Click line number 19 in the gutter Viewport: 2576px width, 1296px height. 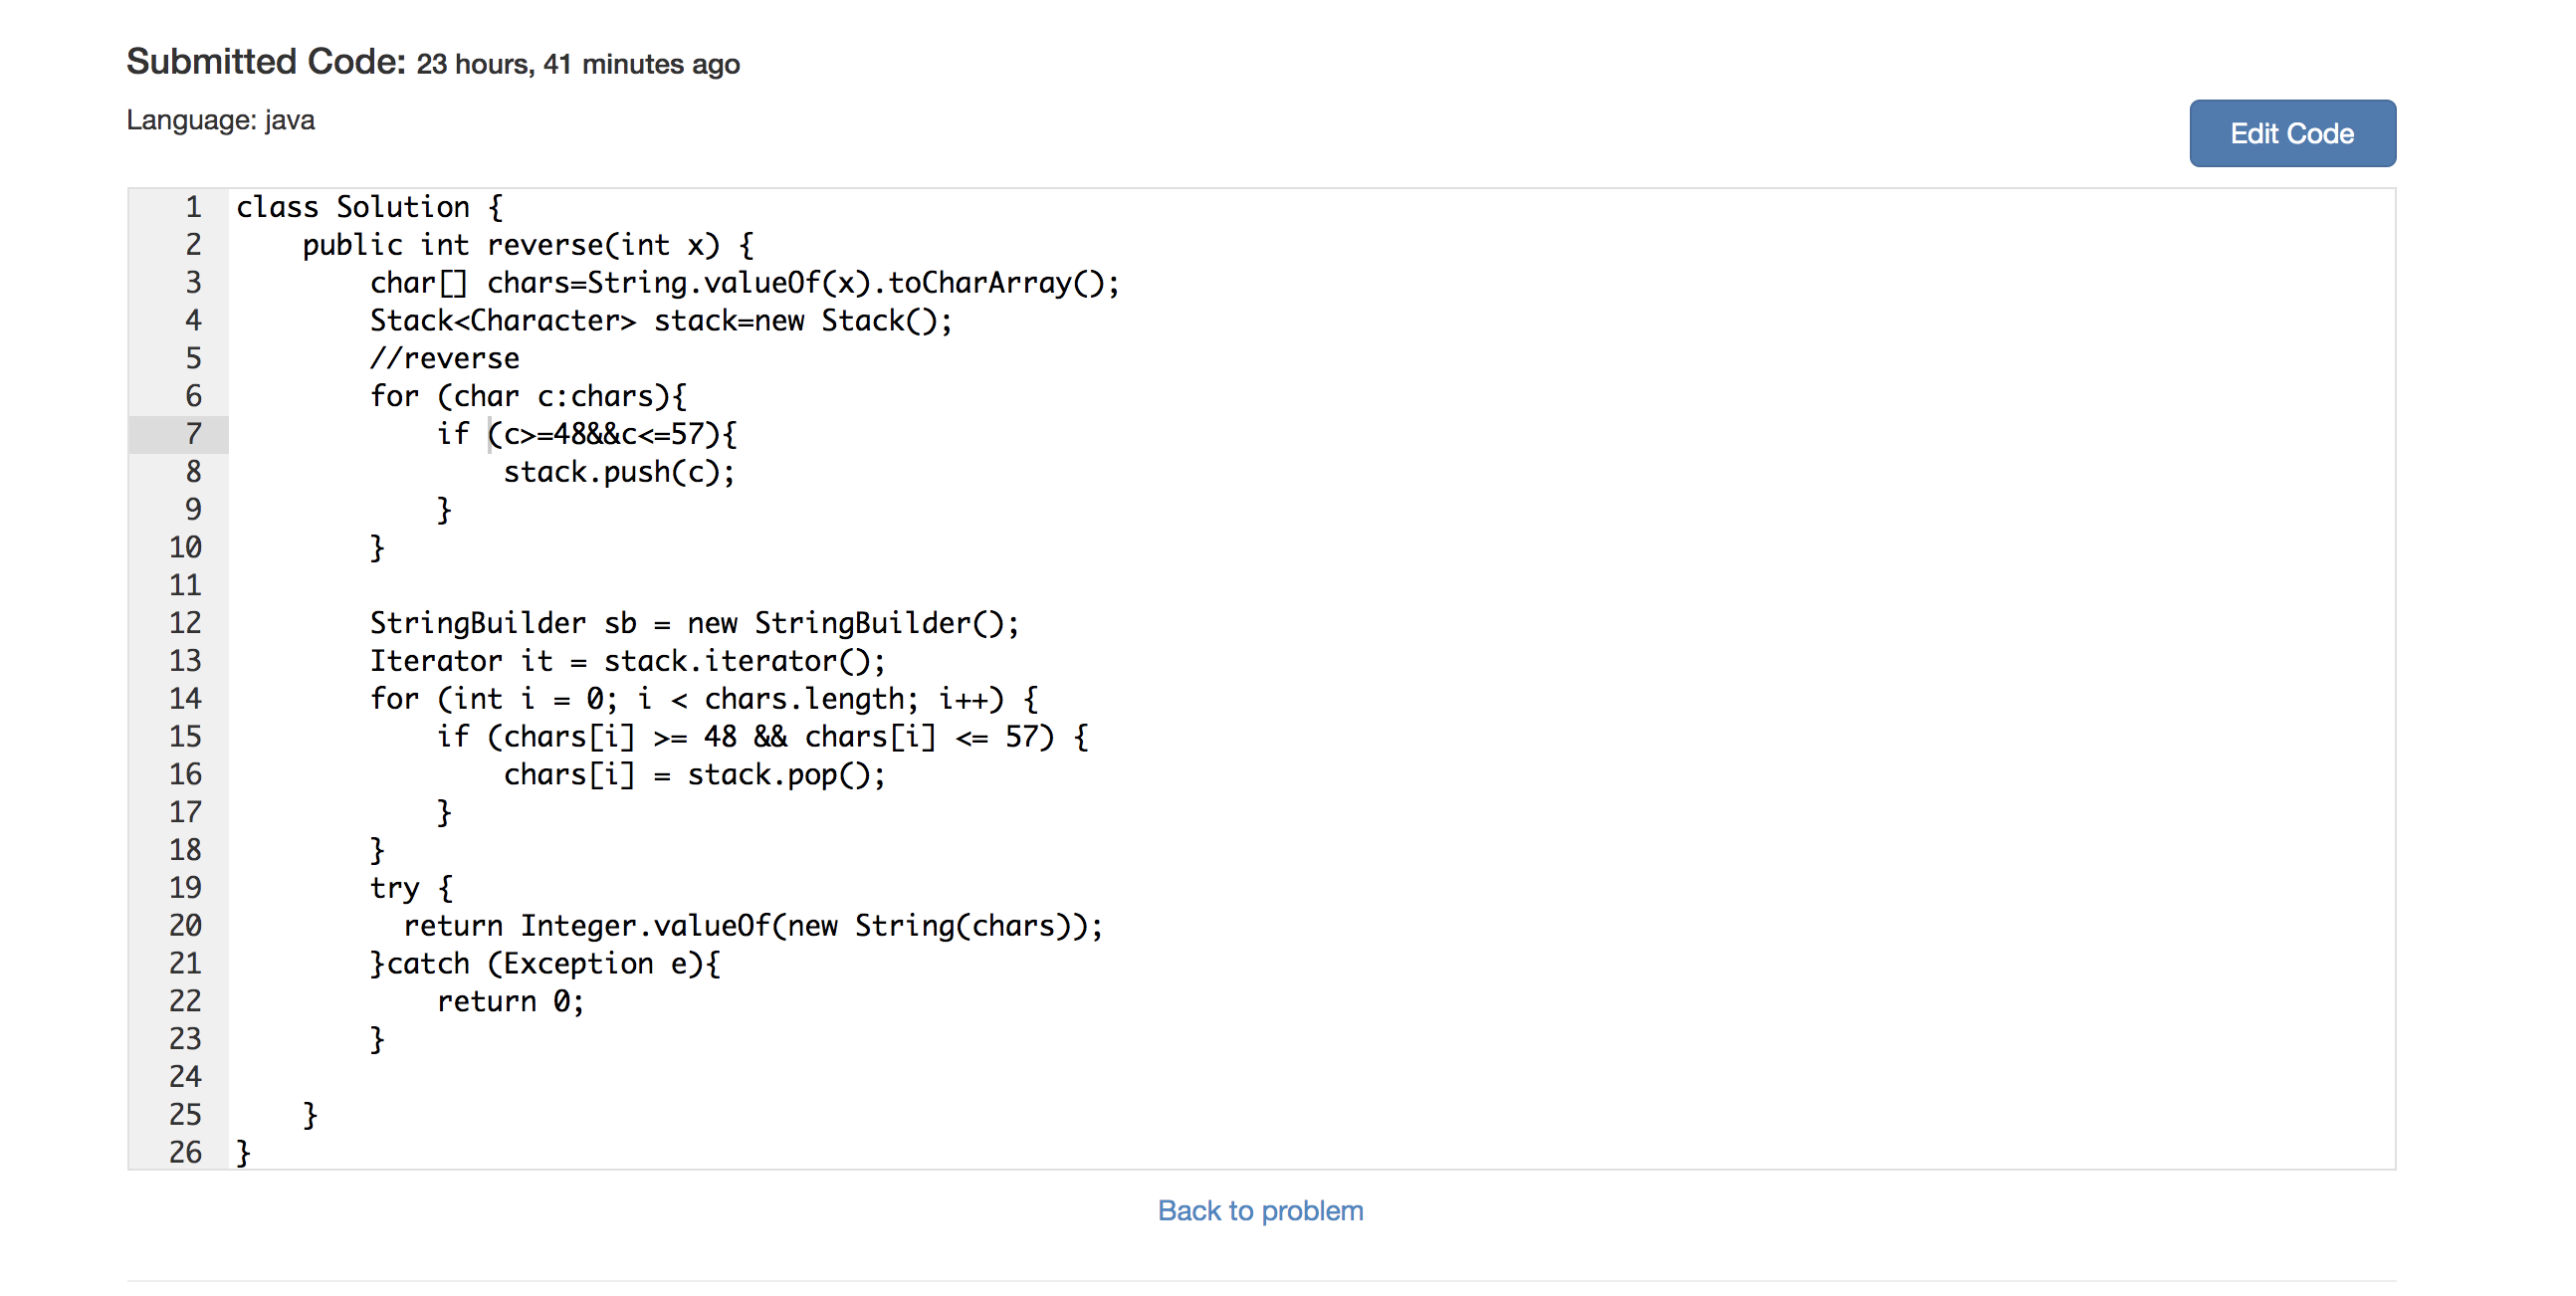pyautogui.click(x=185, y=887)
